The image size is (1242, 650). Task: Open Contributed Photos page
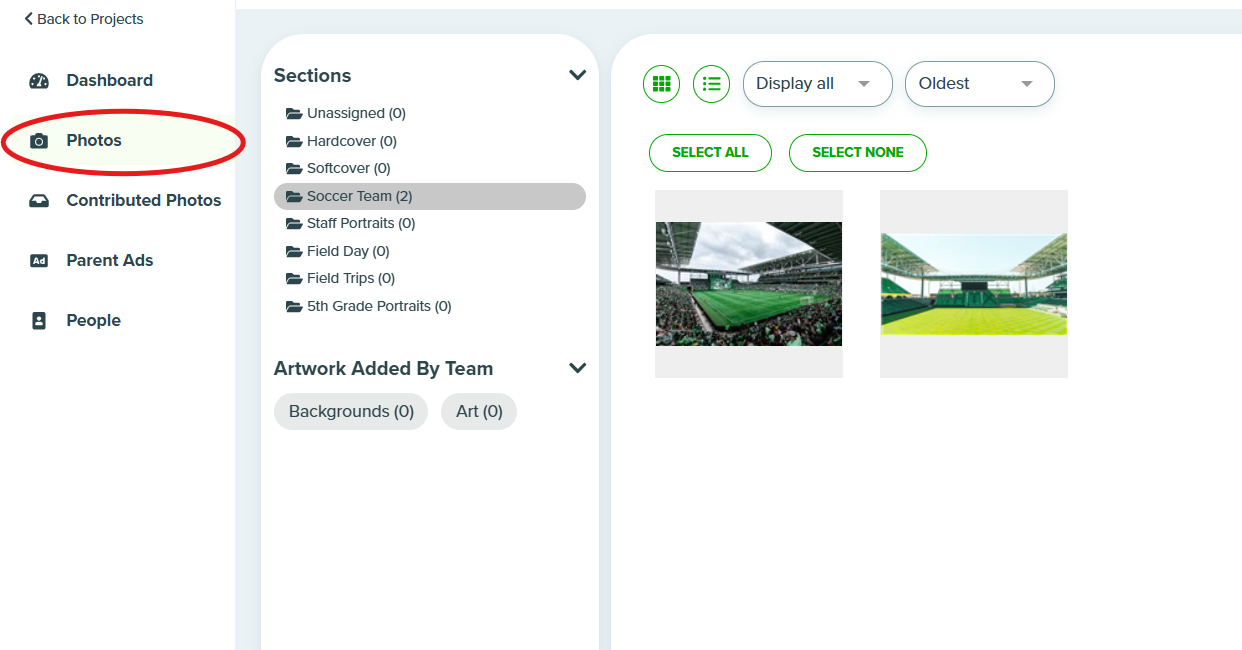[x=144, y=200]
